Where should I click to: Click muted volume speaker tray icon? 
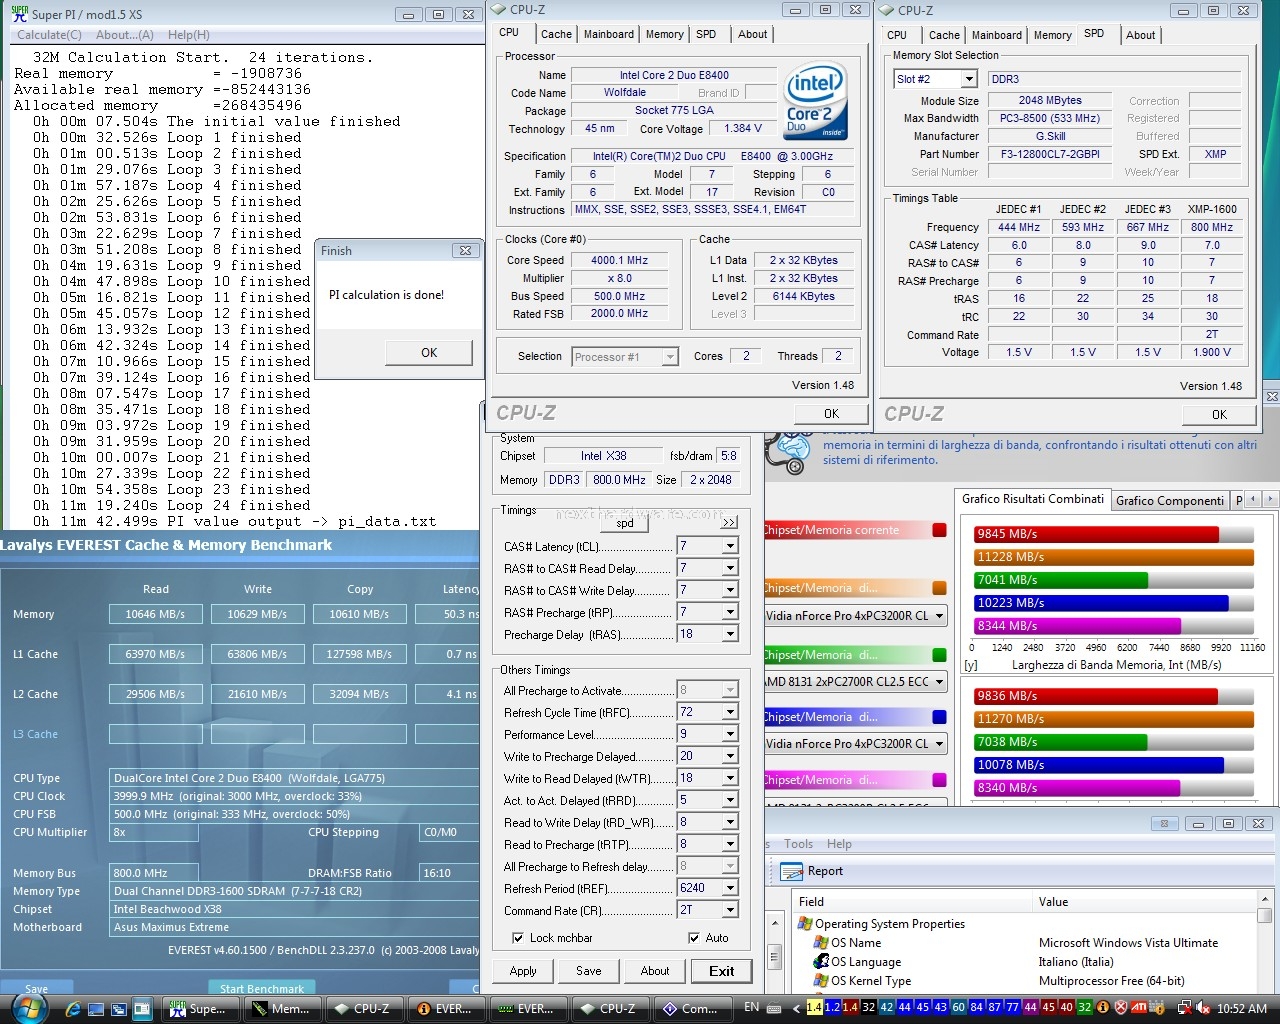click(x=1203, y=1008)
